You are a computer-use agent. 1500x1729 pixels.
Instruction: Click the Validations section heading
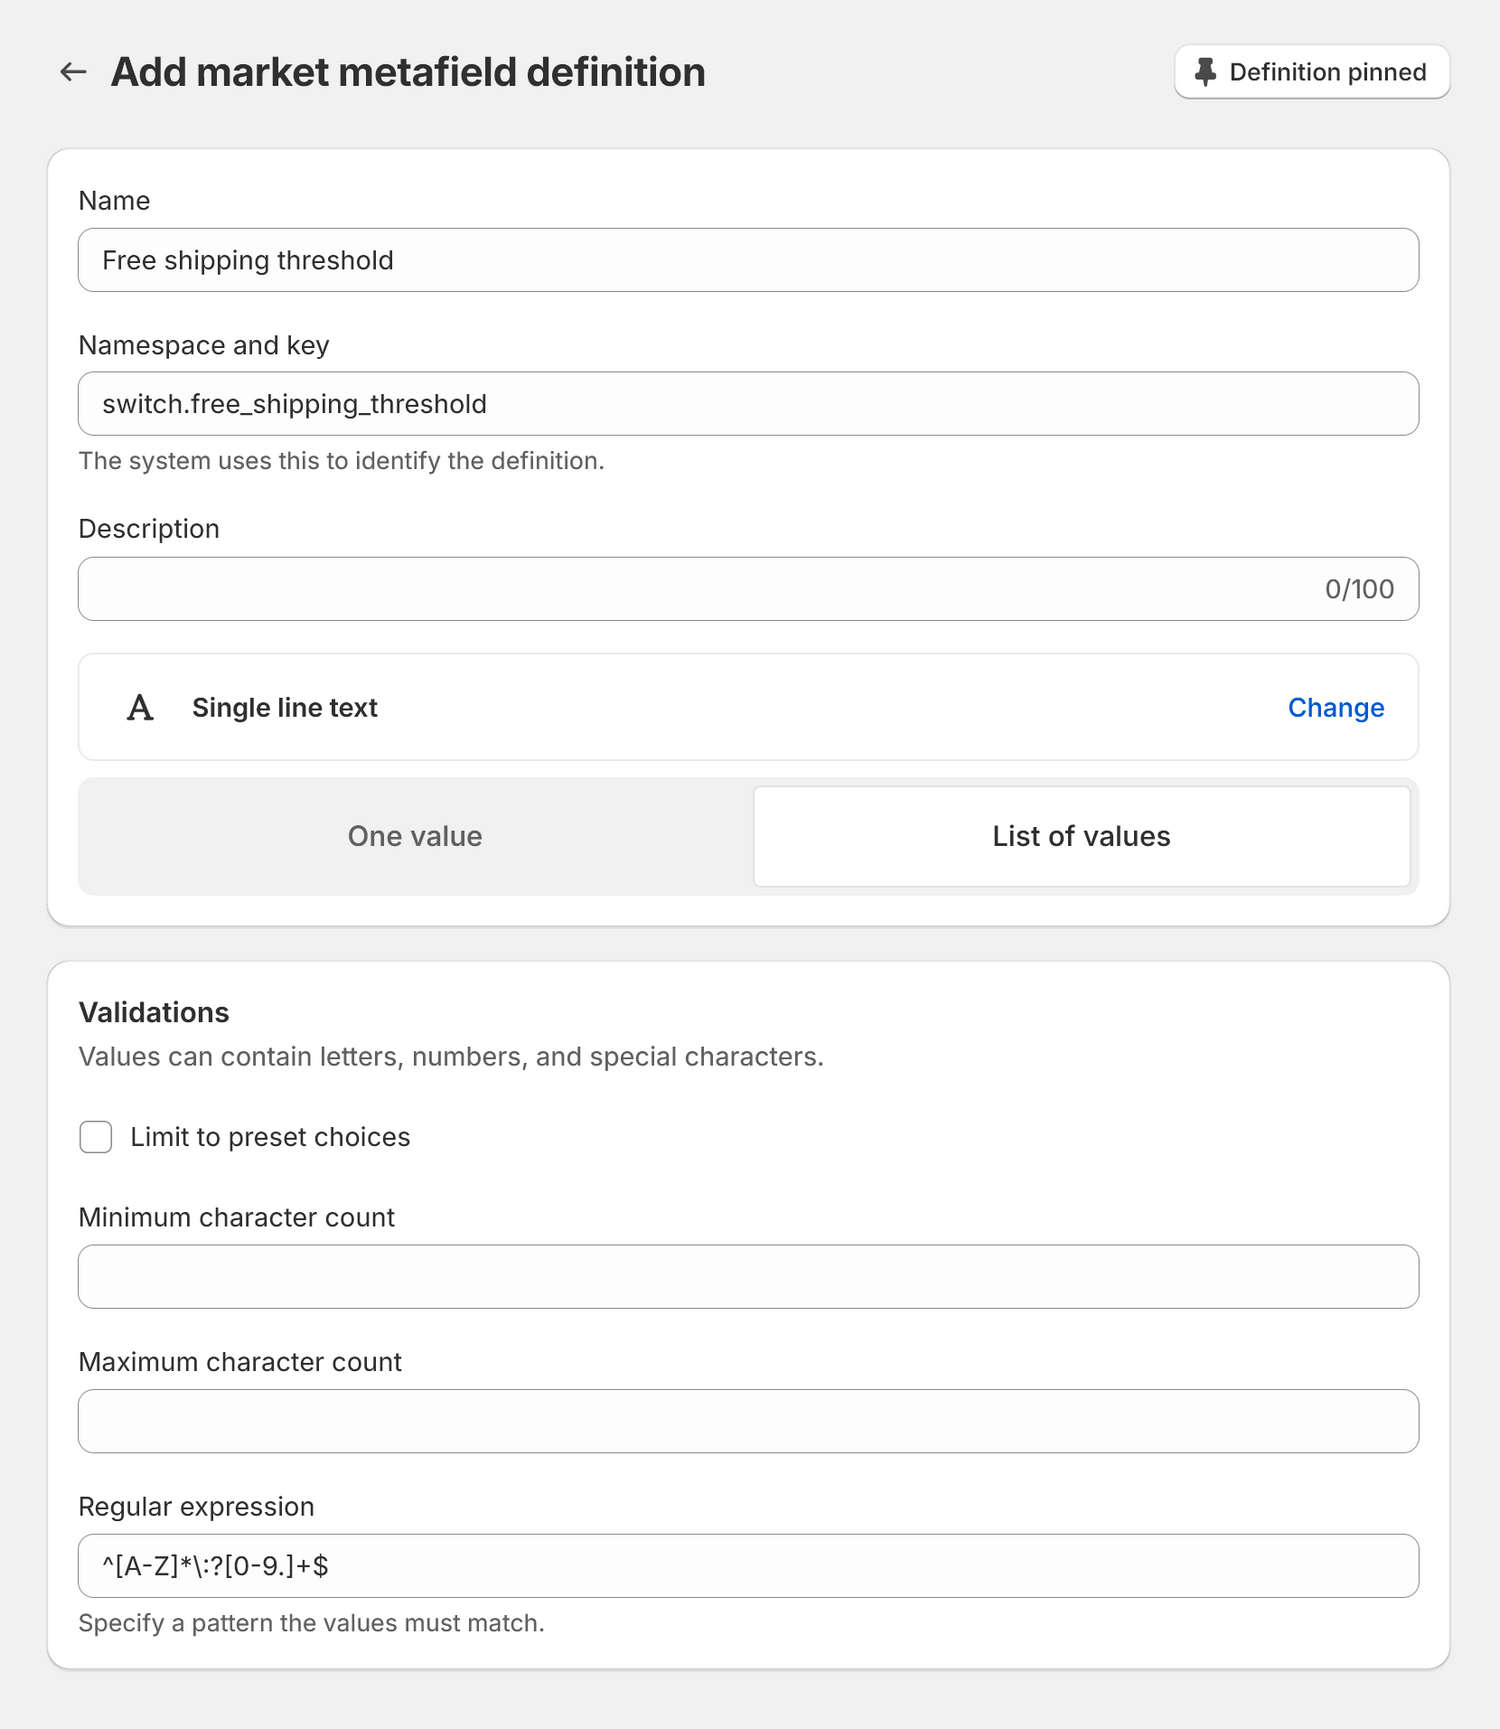pos(154,1012)
